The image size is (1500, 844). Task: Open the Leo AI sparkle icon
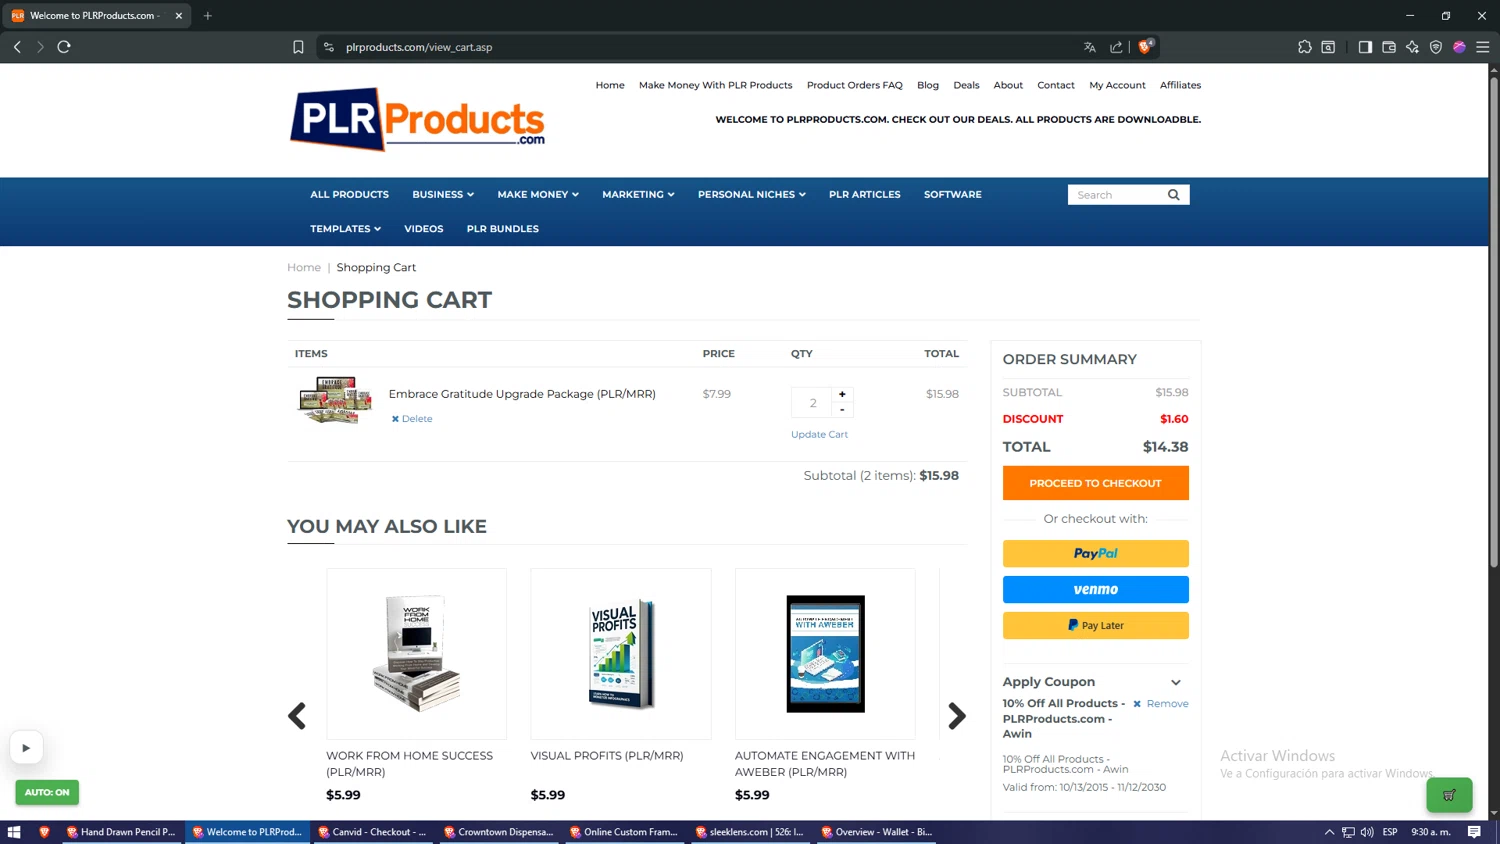click(1412, 47)
